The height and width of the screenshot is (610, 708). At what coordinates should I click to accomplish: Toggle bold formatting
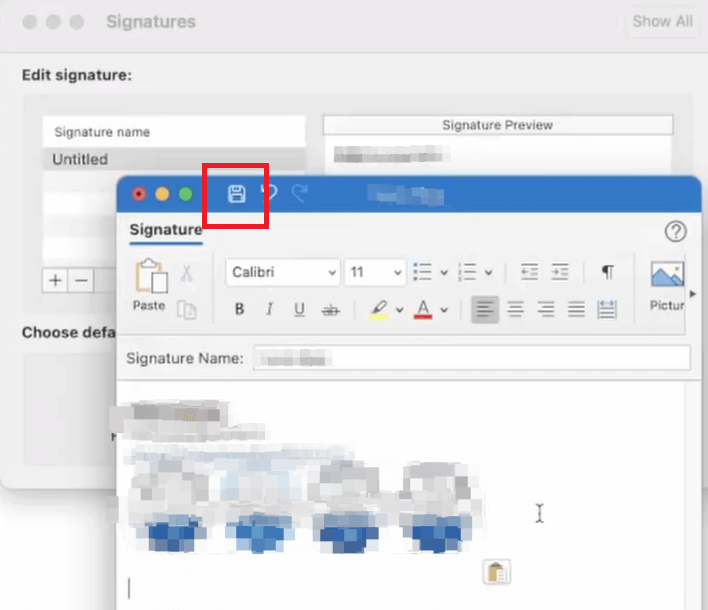tap(239, 310)
